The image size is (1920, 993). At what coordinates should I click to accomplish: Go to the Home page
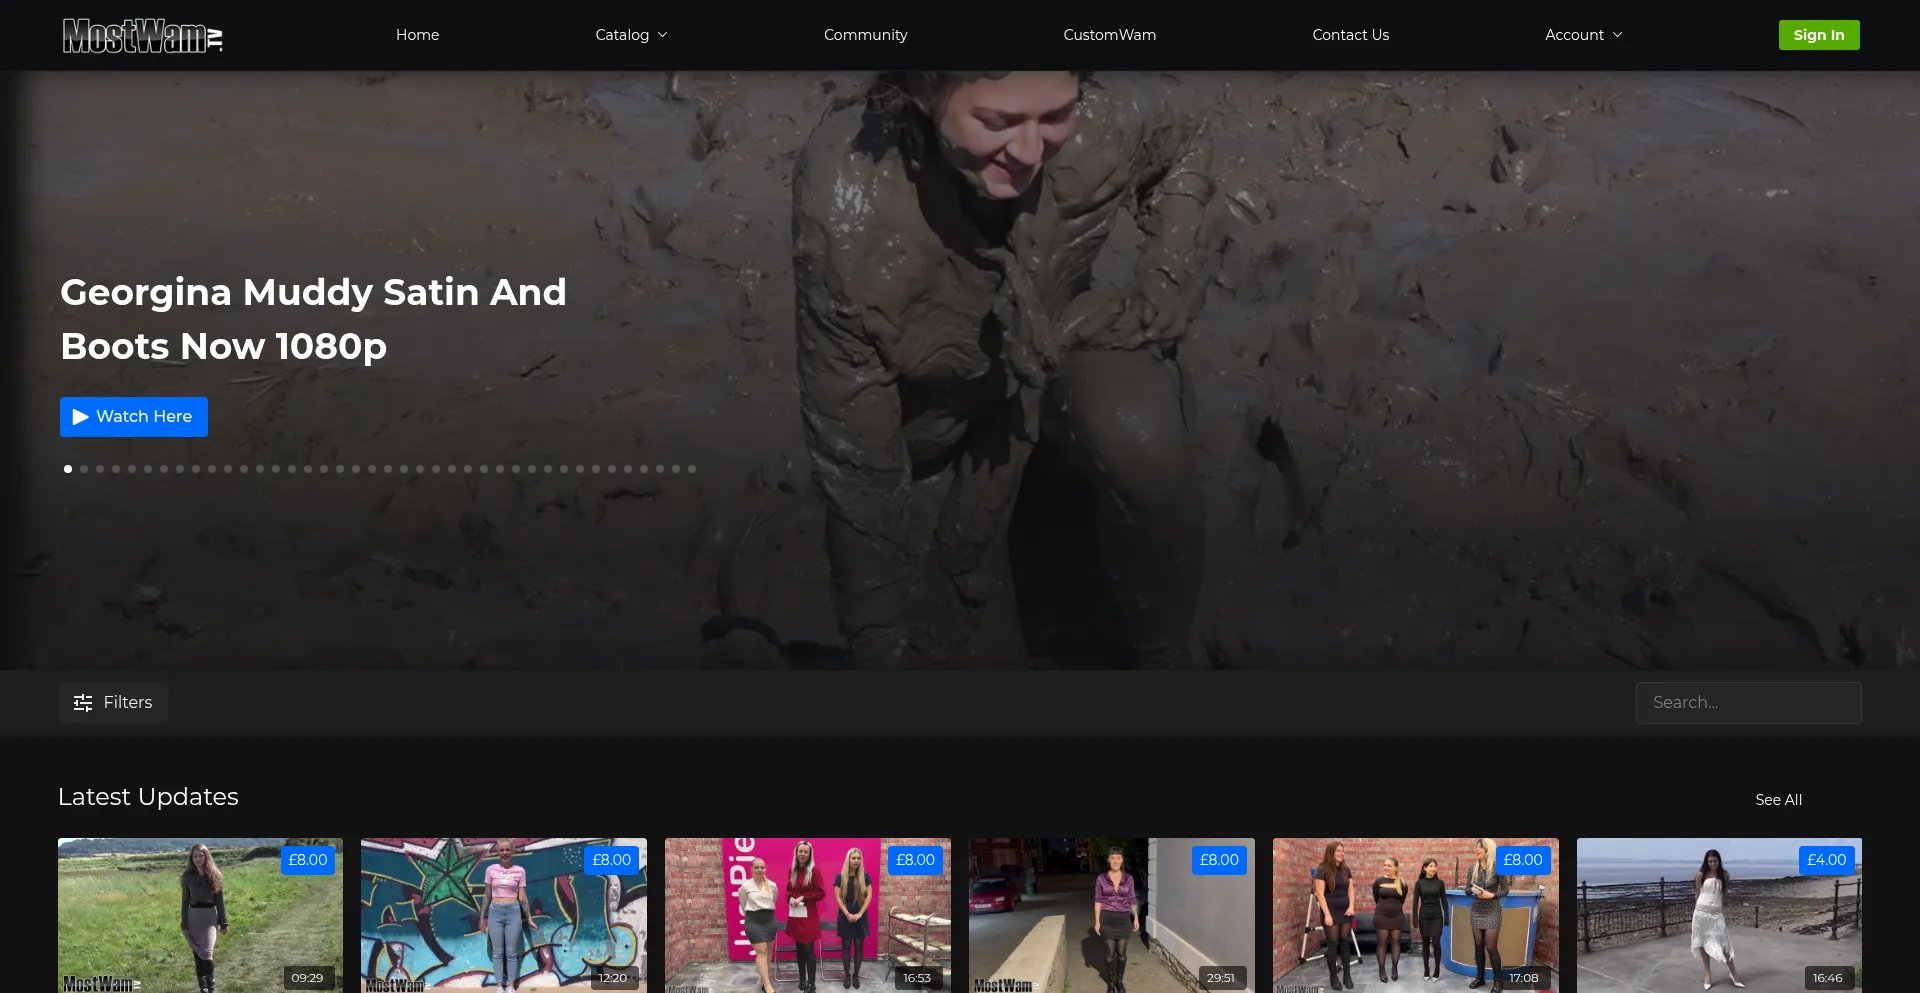pos(417,35)
